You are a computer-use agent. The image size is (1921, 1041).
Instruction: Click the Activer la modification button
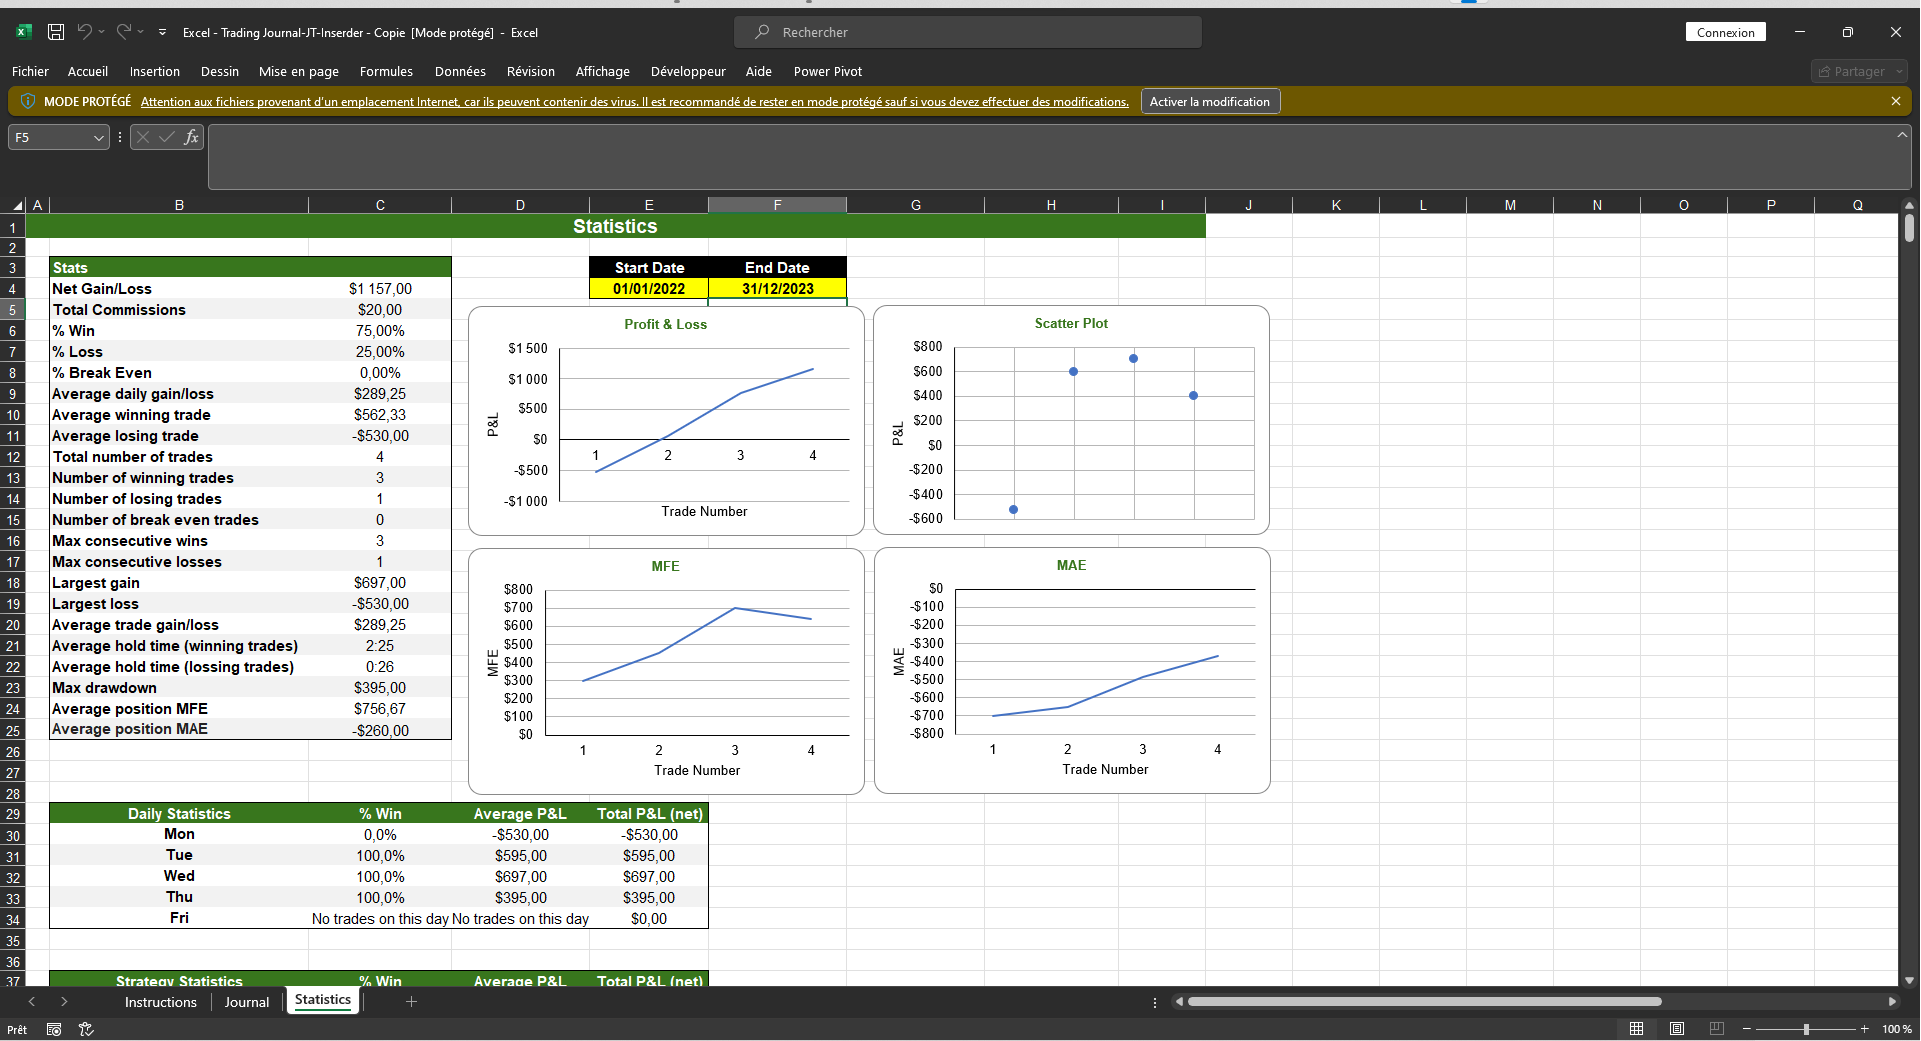coord(1210,101)
